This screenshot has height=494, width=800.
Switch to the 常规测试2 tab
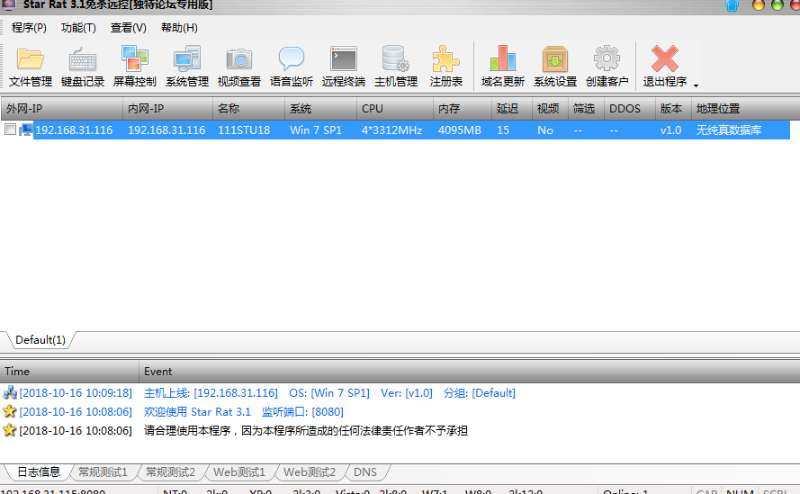[170, 472]
